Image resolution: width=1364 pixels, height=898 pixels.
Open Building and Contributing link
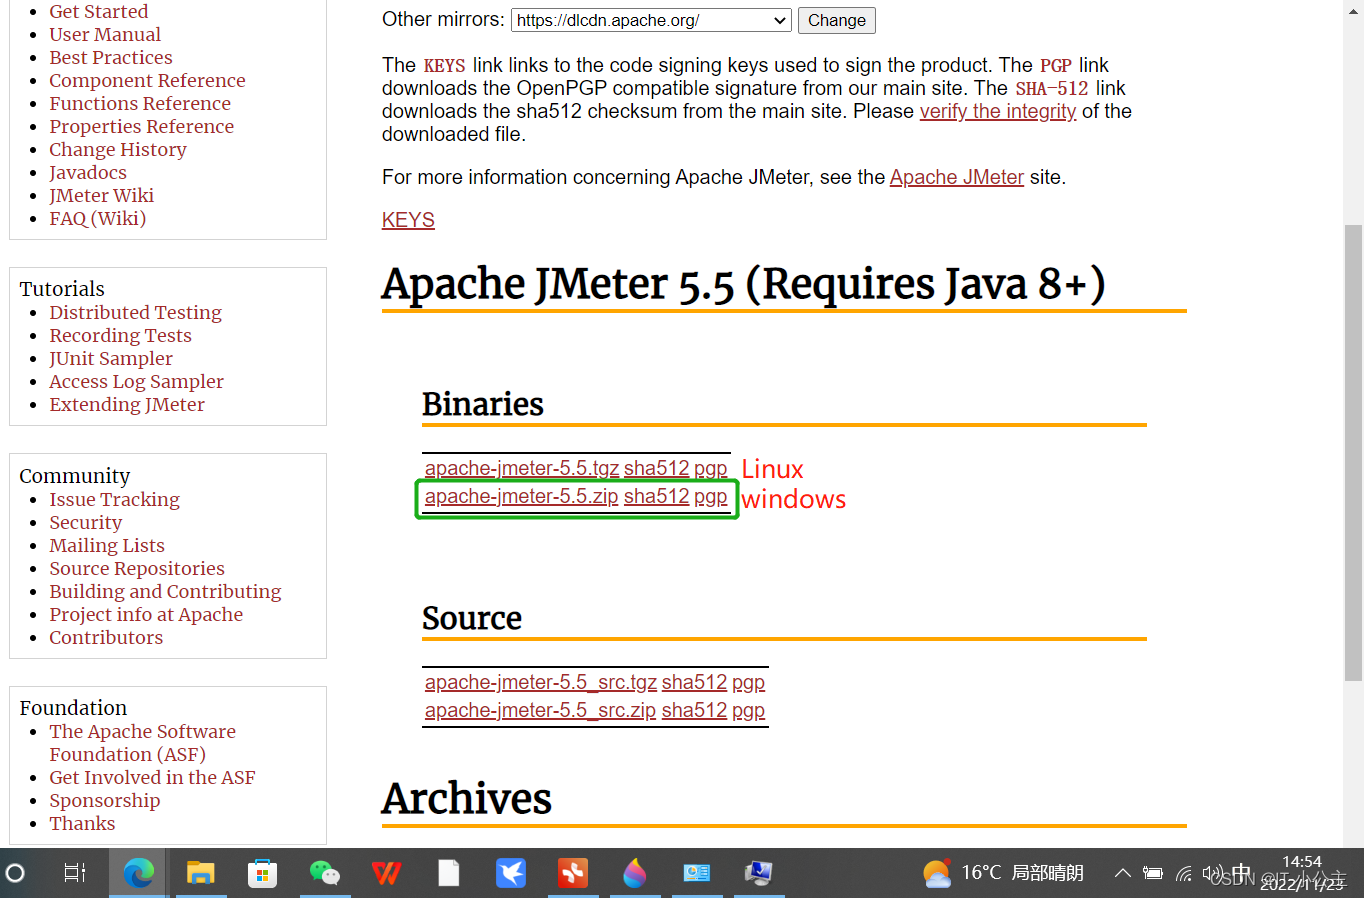pyautogui.click(x=165, y=591)
